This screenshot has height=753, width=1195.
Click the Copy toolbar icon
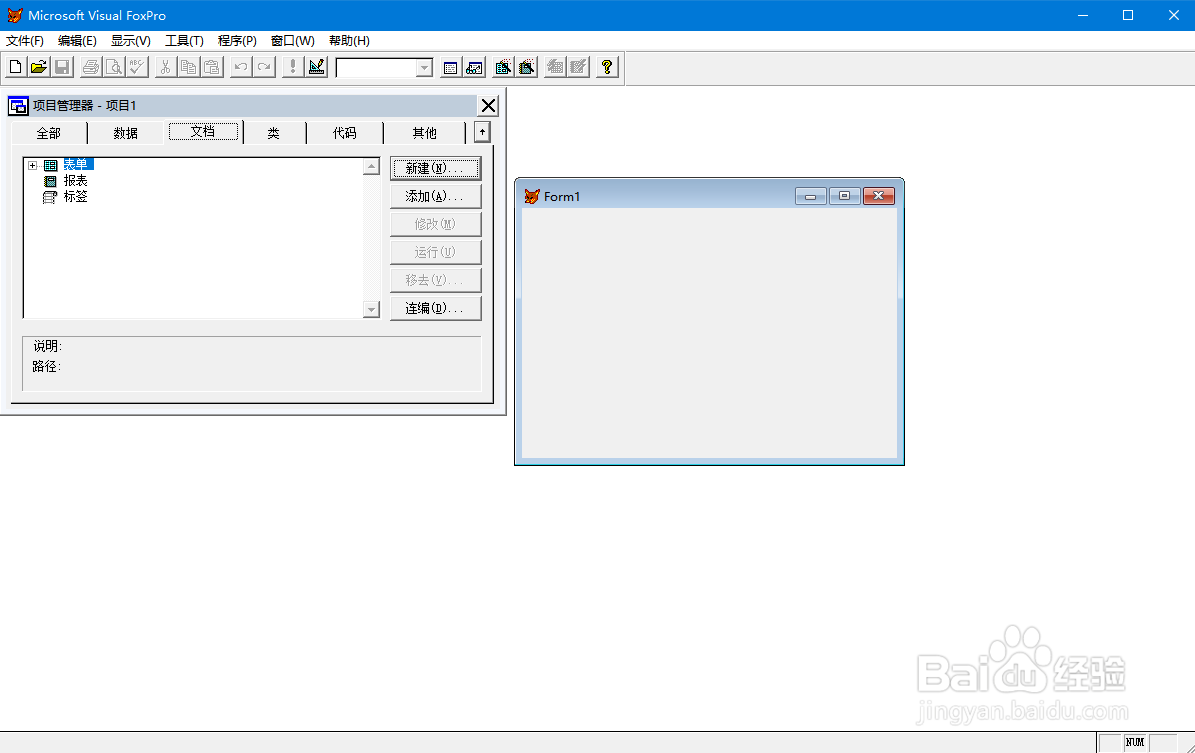pos(188,67)
